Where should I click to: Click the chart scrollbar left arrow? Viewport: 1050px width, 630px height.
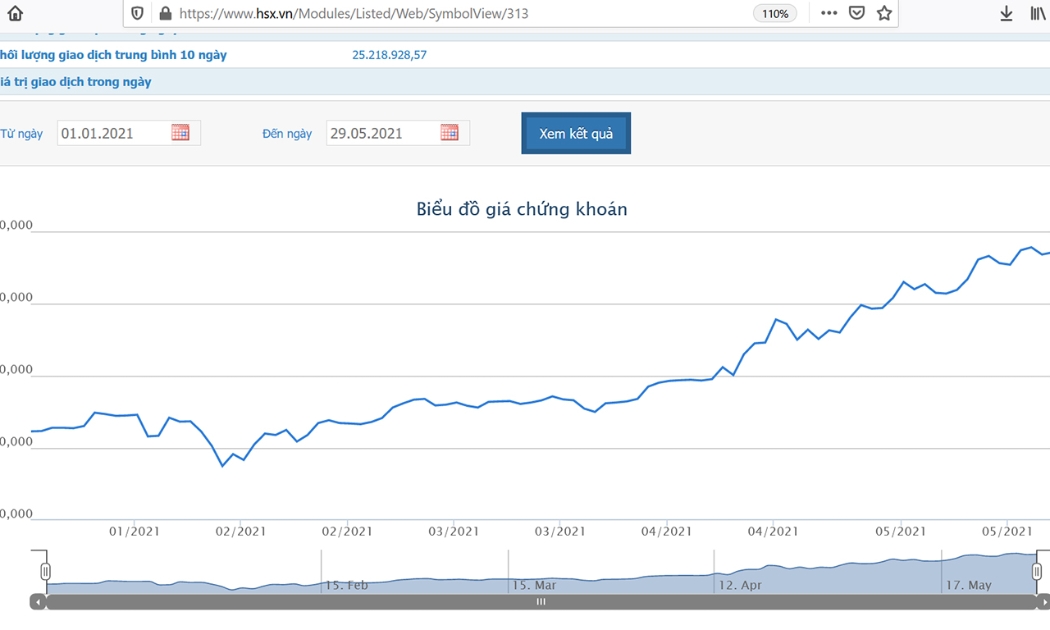click(38, 602)
